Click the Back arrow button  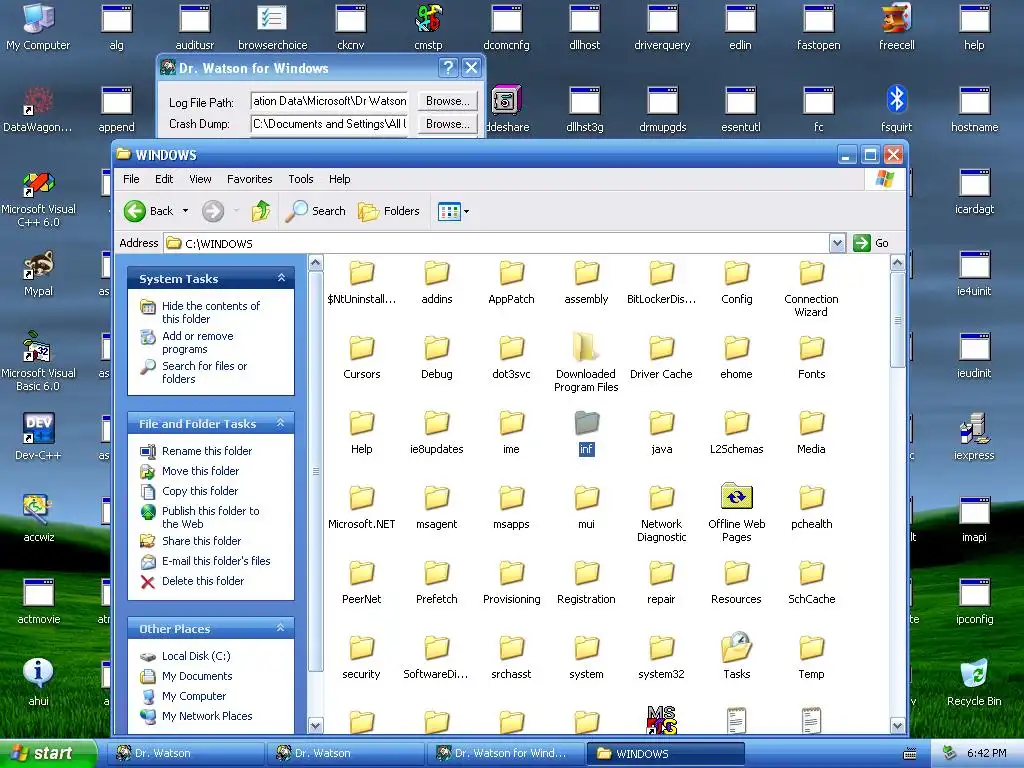(x=149, y=211)
